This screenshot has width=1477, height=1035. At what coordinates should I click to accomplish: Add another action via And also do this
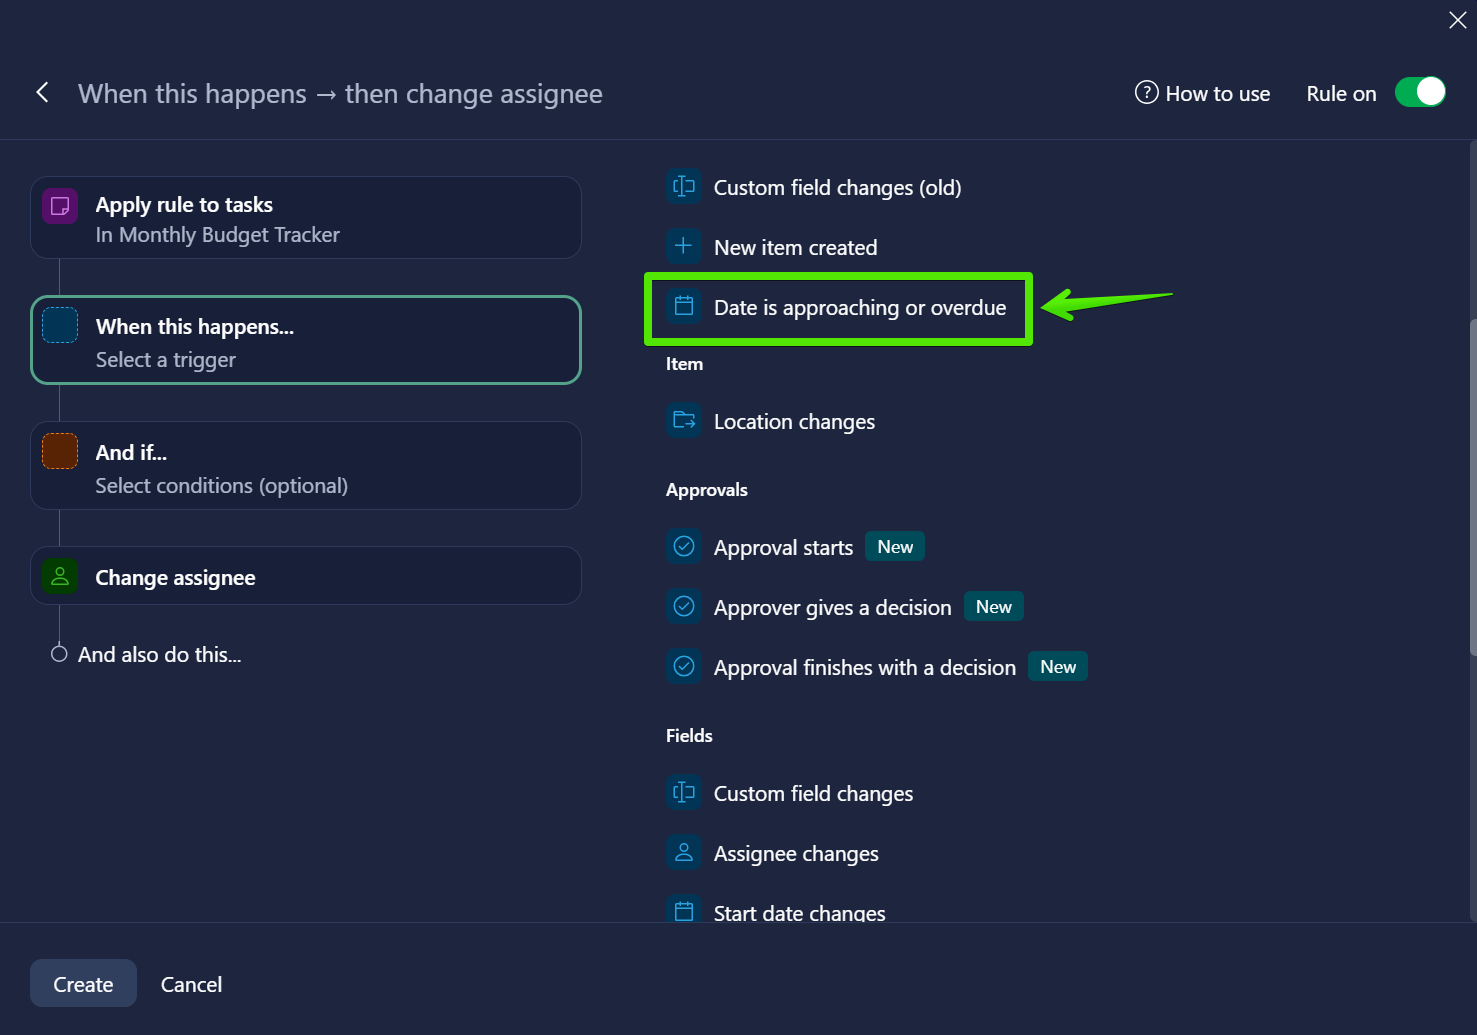click(x=159, y=655)
